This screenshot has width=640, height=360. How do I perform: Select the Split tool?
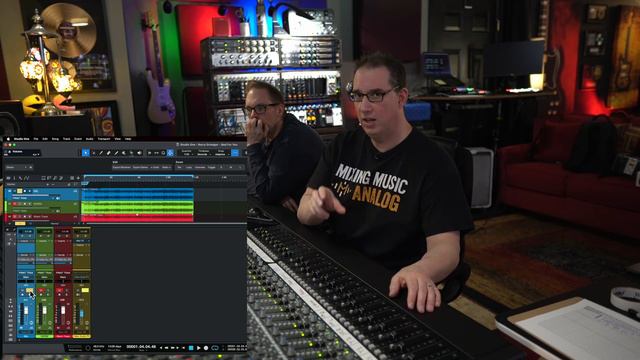pos(101,153)
